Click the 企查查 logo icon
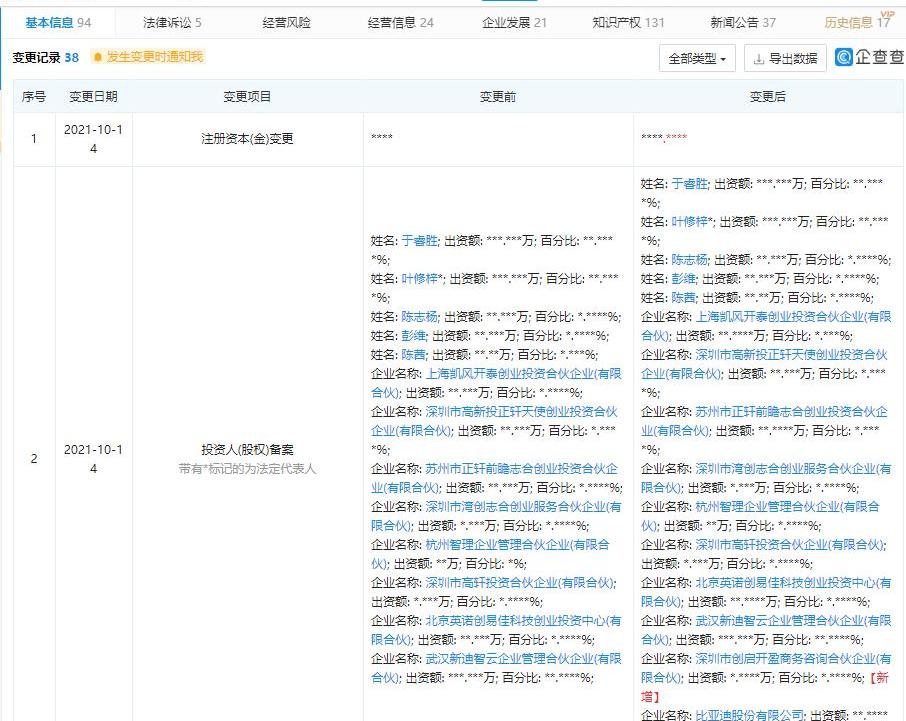Screen dimensions: 906x721 [844, 57]
